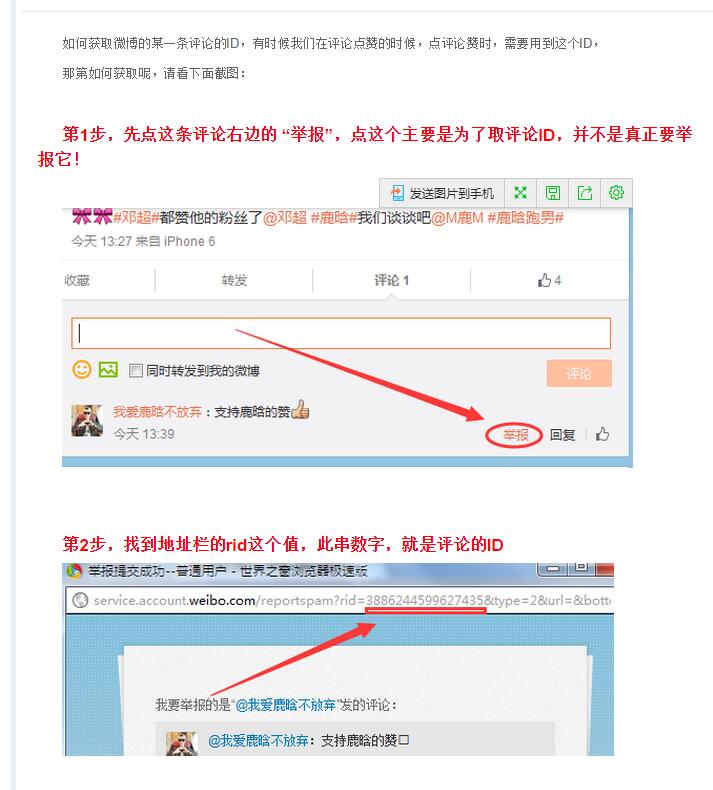Image resolution: width=713 pixels, height=790 pixels.
Task: Select the 评论 1 tab
Action: click(x=392, y=280)
